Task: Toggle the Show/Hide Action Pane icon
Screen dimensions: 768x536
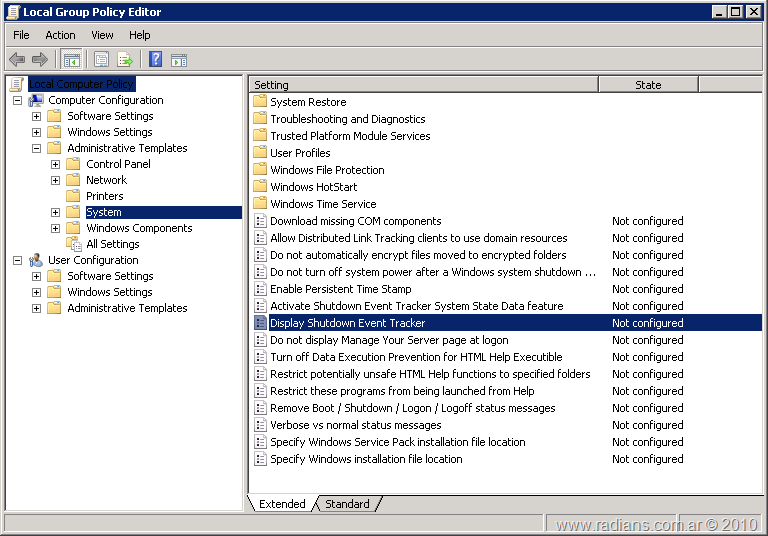Action: pos(179,60)
